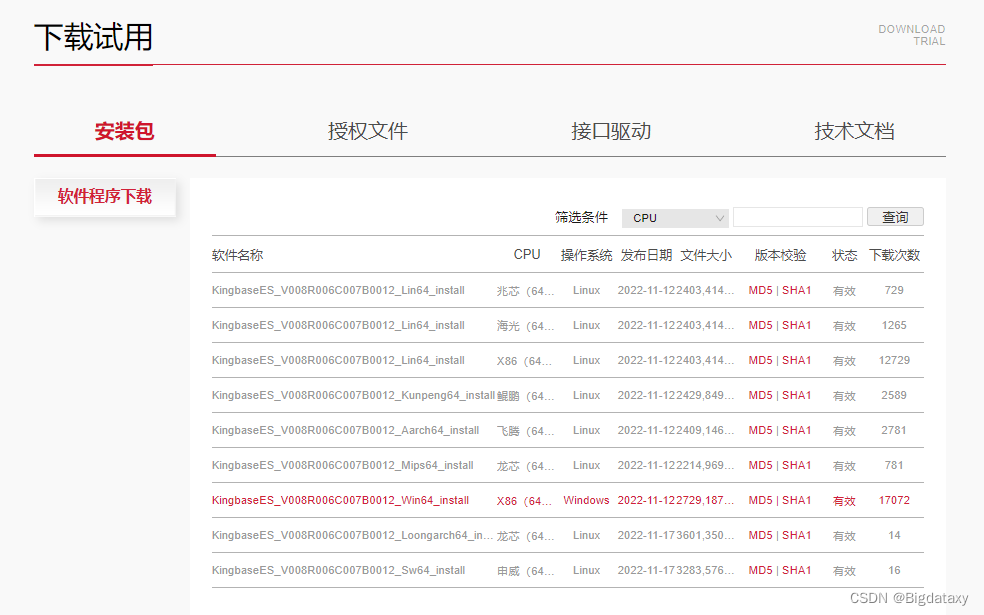The height and width of the screenshot is (615, 984).
Task: Switch to the 接口驱动 tab
Action: 611,131
